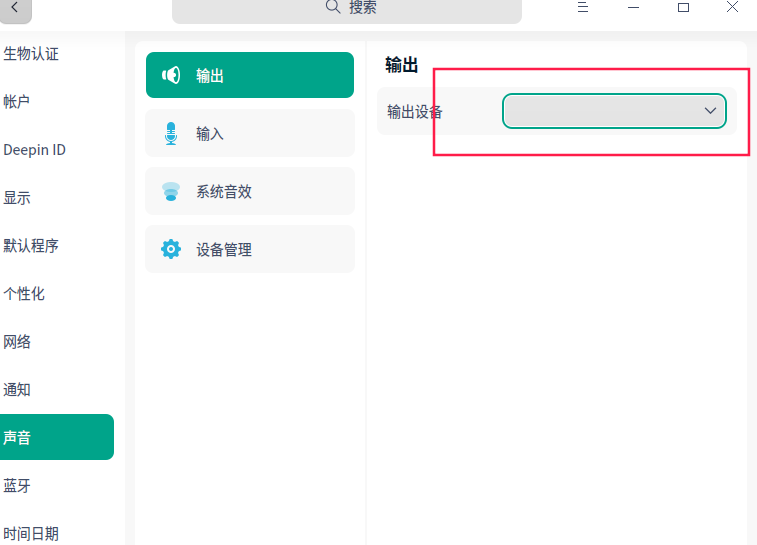Screen dimensions: 757x545
Task: Click the 输出设备 label text
Action: pos(415,112)
